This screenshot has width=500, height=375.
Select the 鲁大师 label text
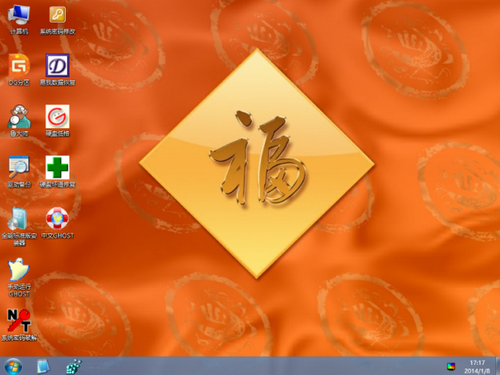coord(19,133)
